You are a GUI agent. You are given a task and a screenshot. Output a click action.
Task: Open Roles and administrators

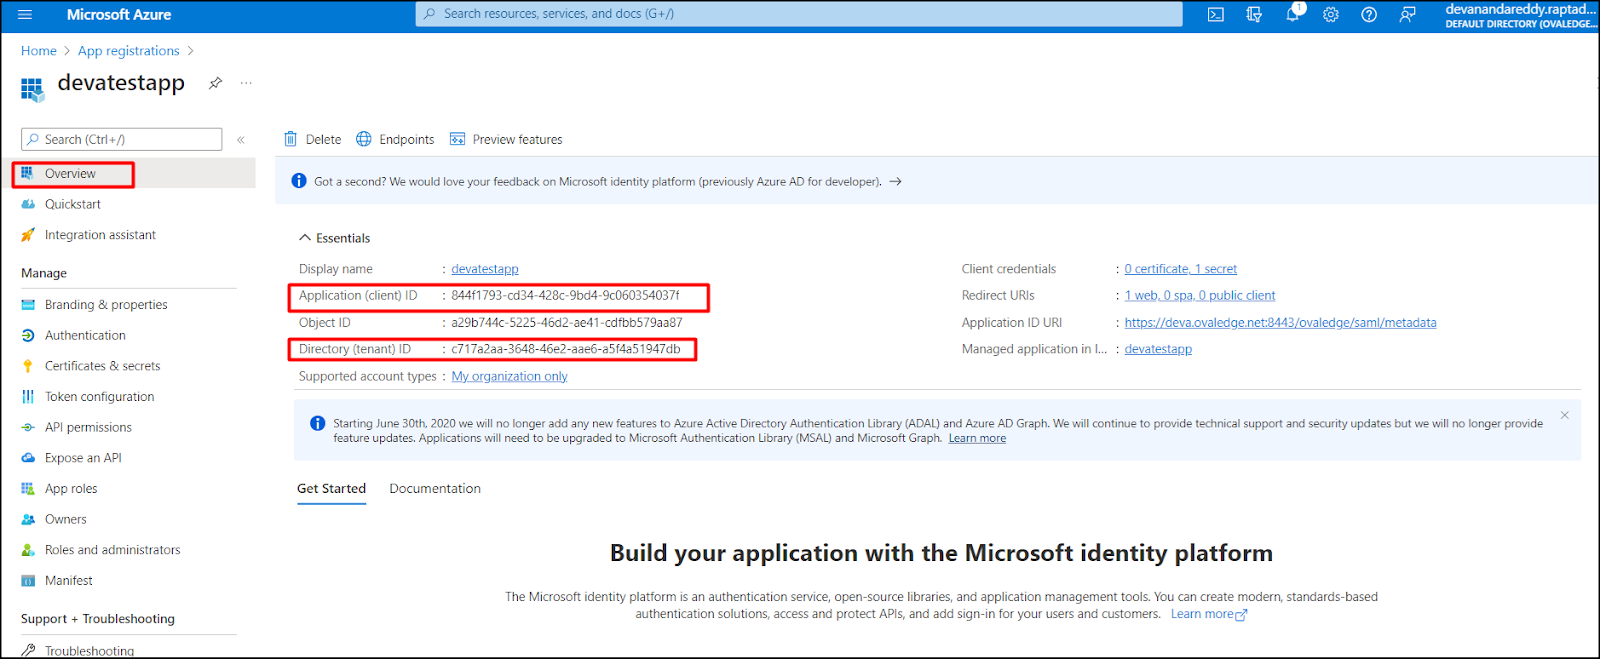tap(112, 550)
